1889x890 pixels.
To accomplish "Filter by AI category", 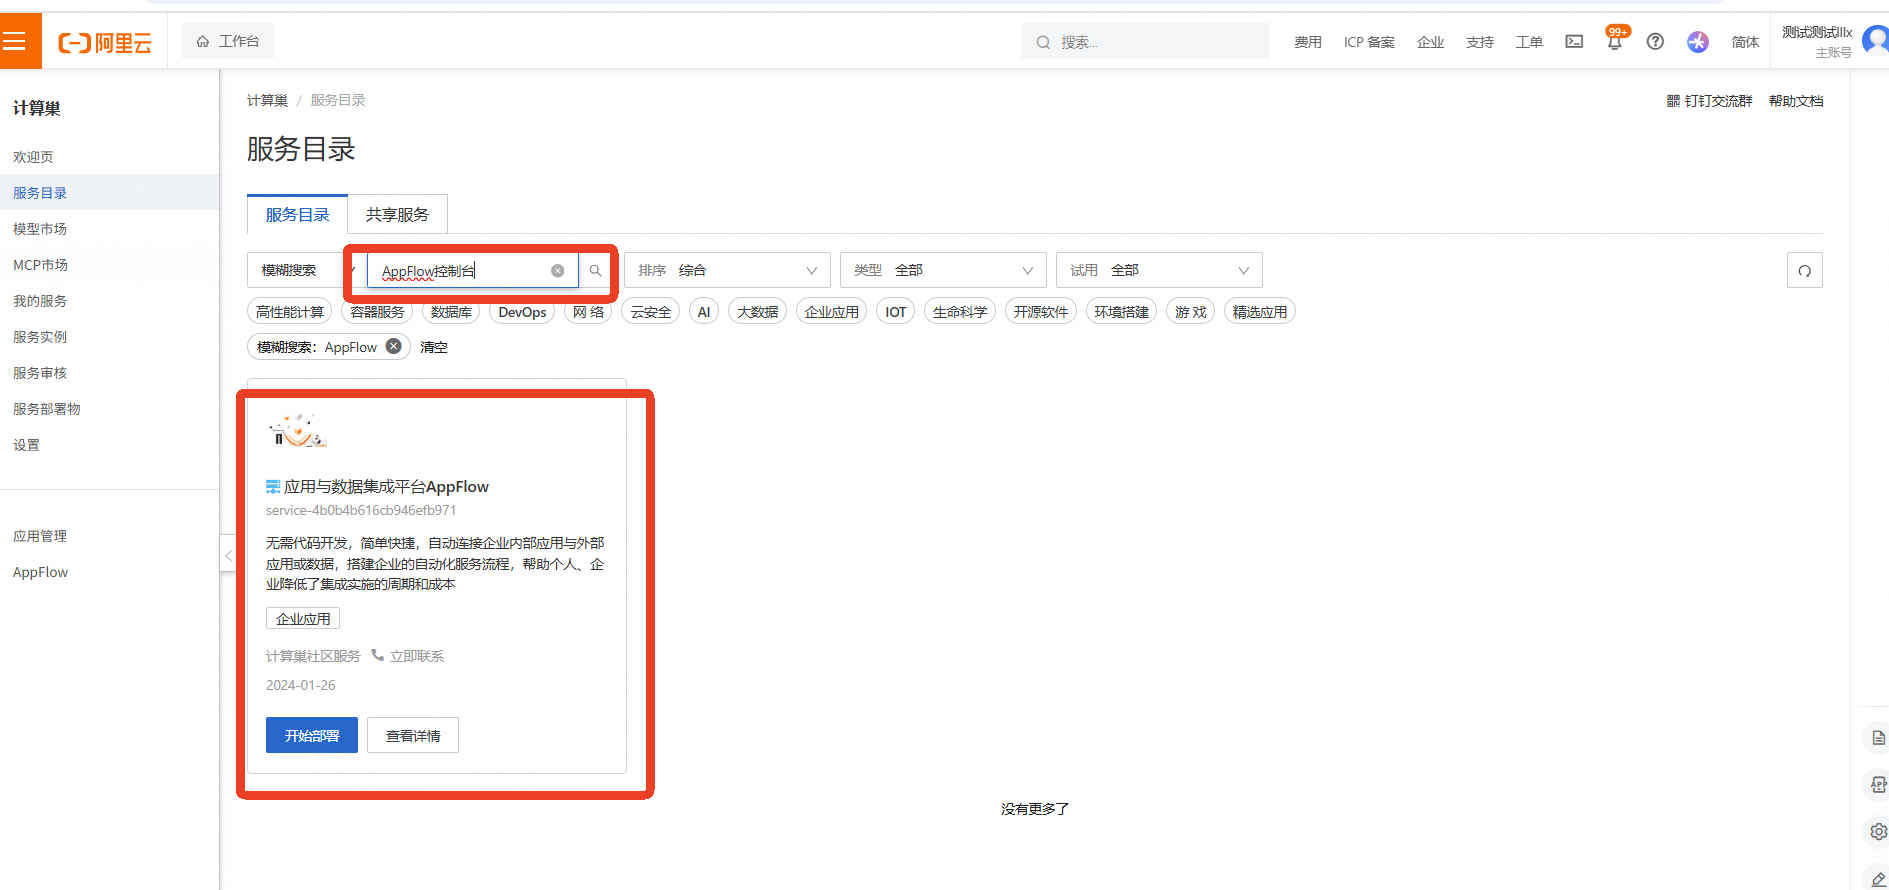I will [704, 312].
